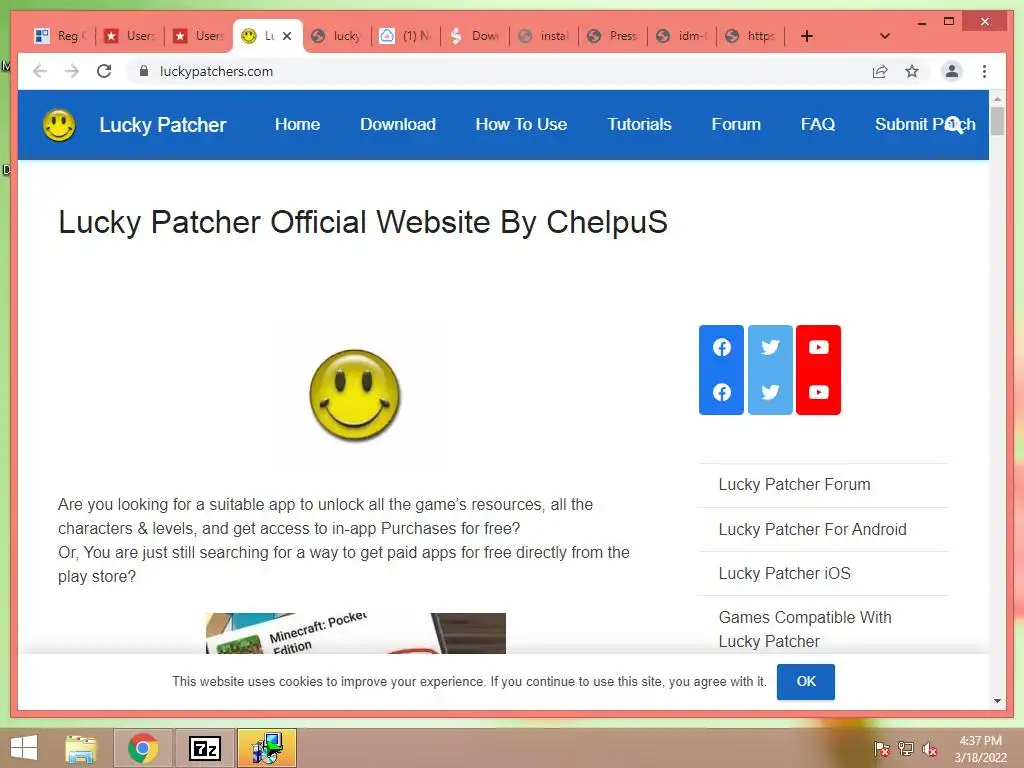
Task: Click the top Twitter icon
Action: (x=771, y=347)
